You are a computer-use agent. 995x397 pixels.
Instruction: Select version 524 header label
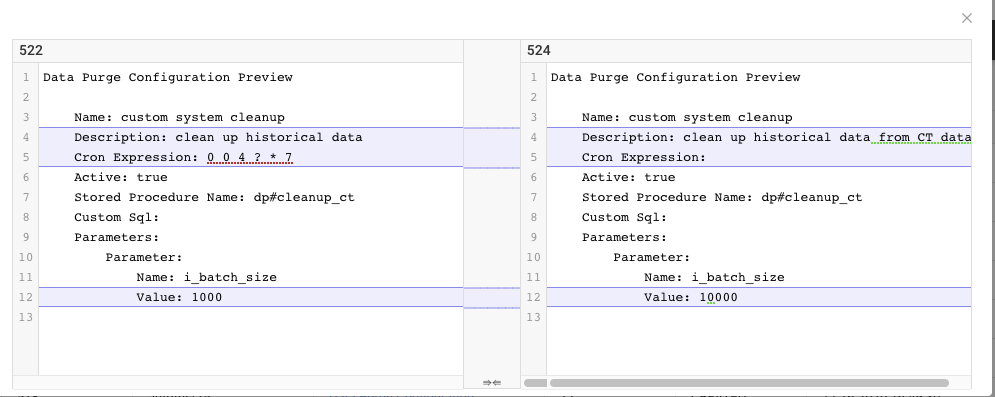pyautogui.click(x=539, y=51)
